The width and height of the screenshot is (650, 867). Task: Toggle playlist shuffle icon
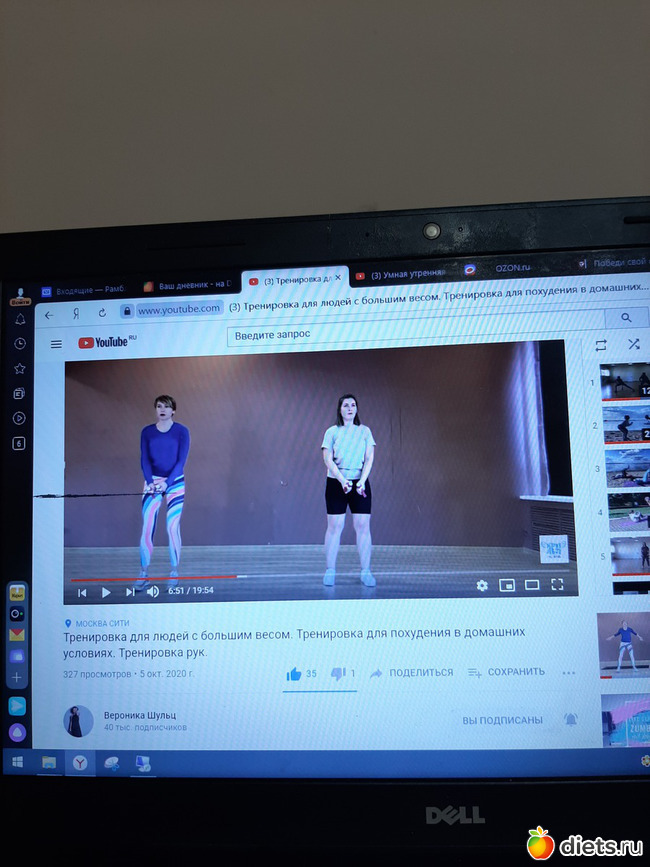click(633, 343)
